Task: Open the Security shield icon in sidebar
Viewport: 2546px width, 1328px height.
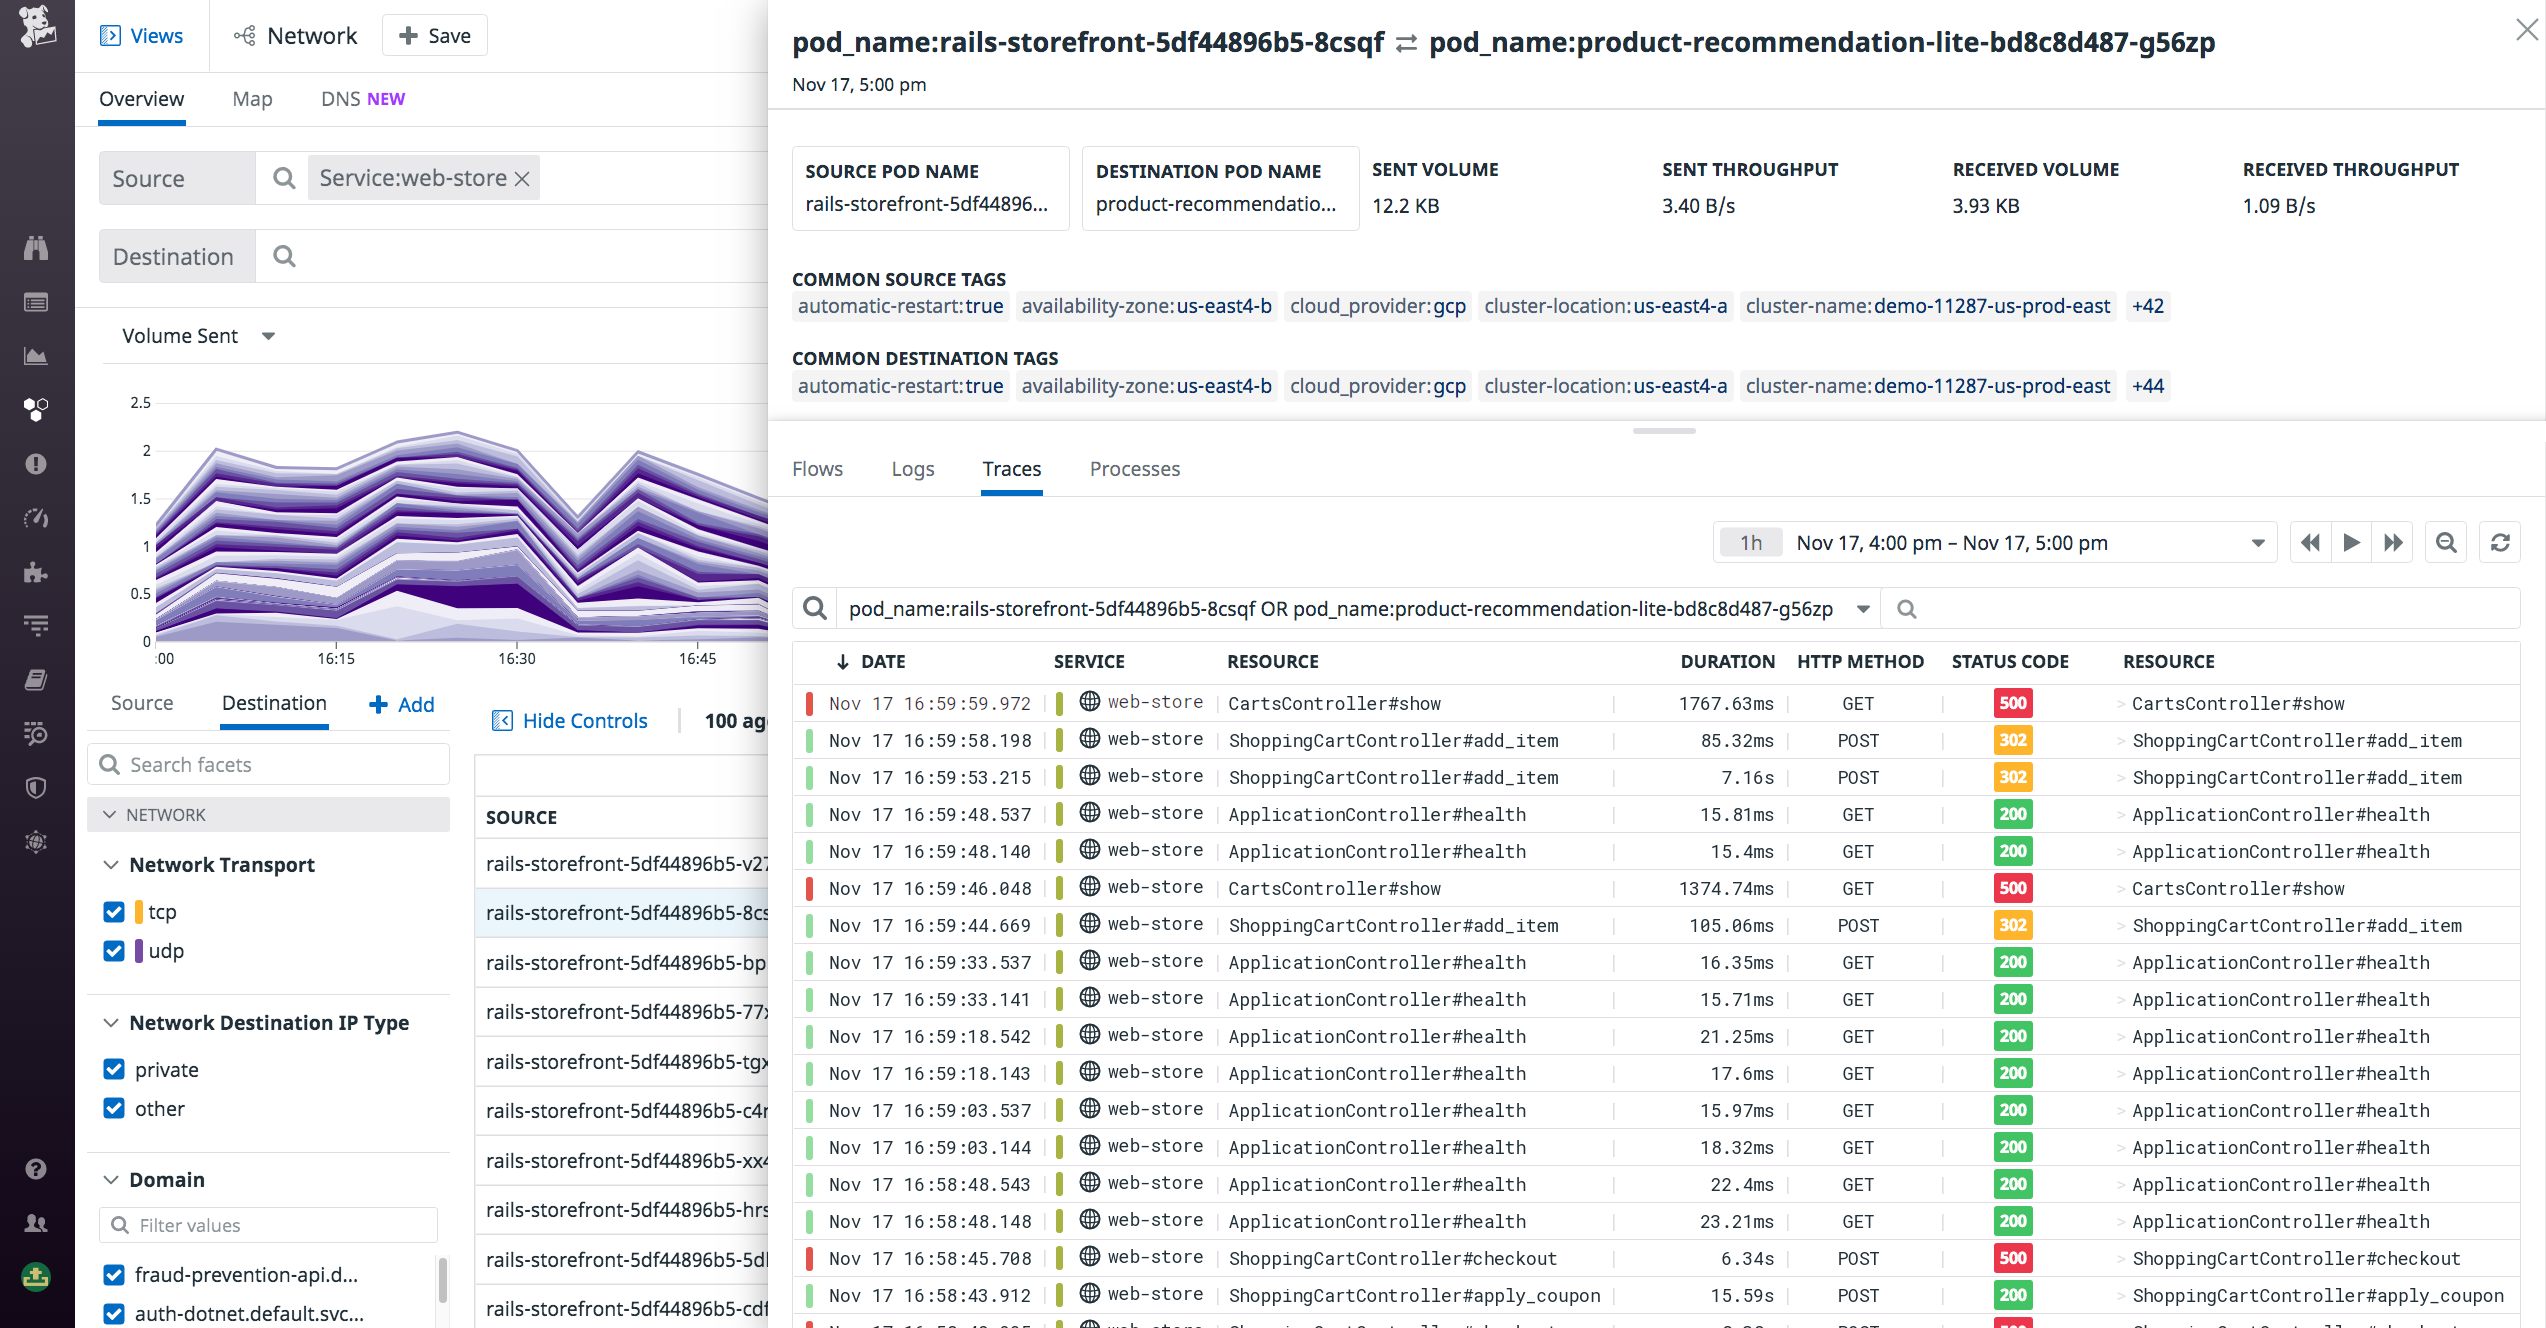Action: [x=36, y=787]
